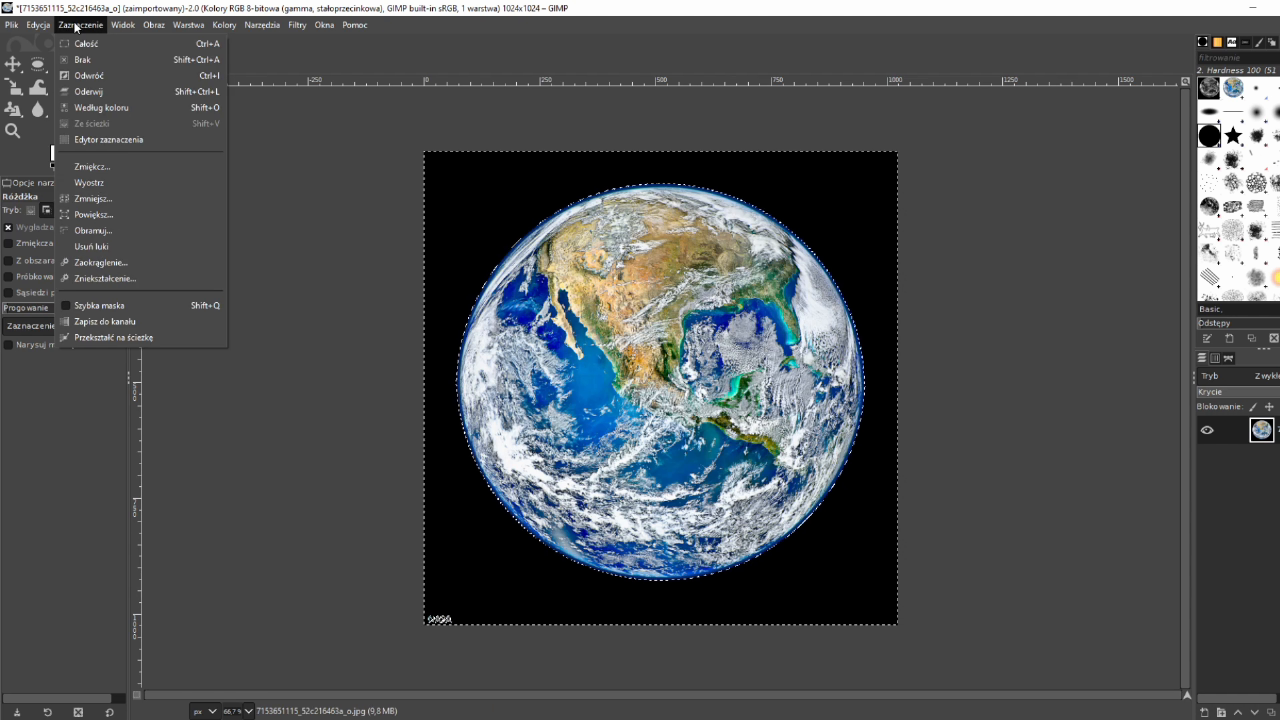1280x720 pixels.
Task: Select the Move tool in toolbox
Action: [x=13, y=64]
